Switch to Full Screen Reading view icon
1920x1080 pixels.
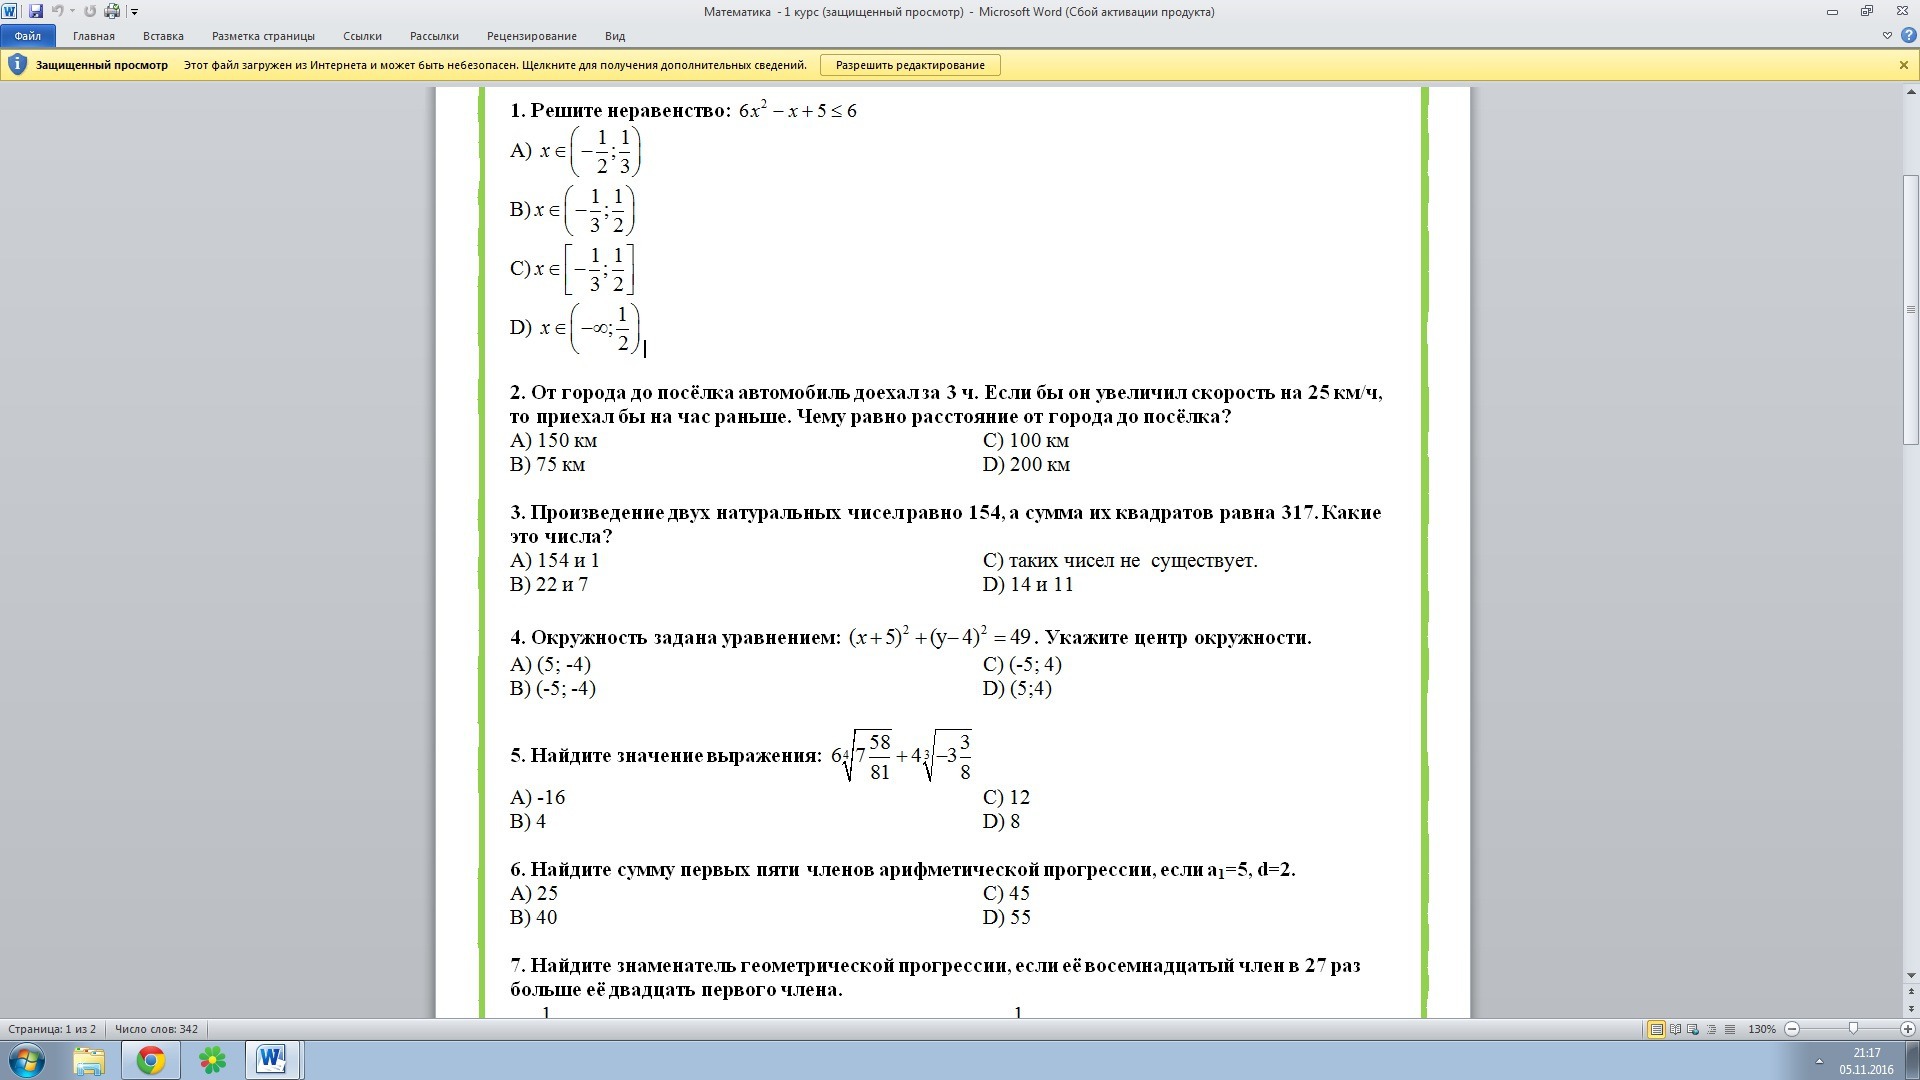[1675, 1029]
